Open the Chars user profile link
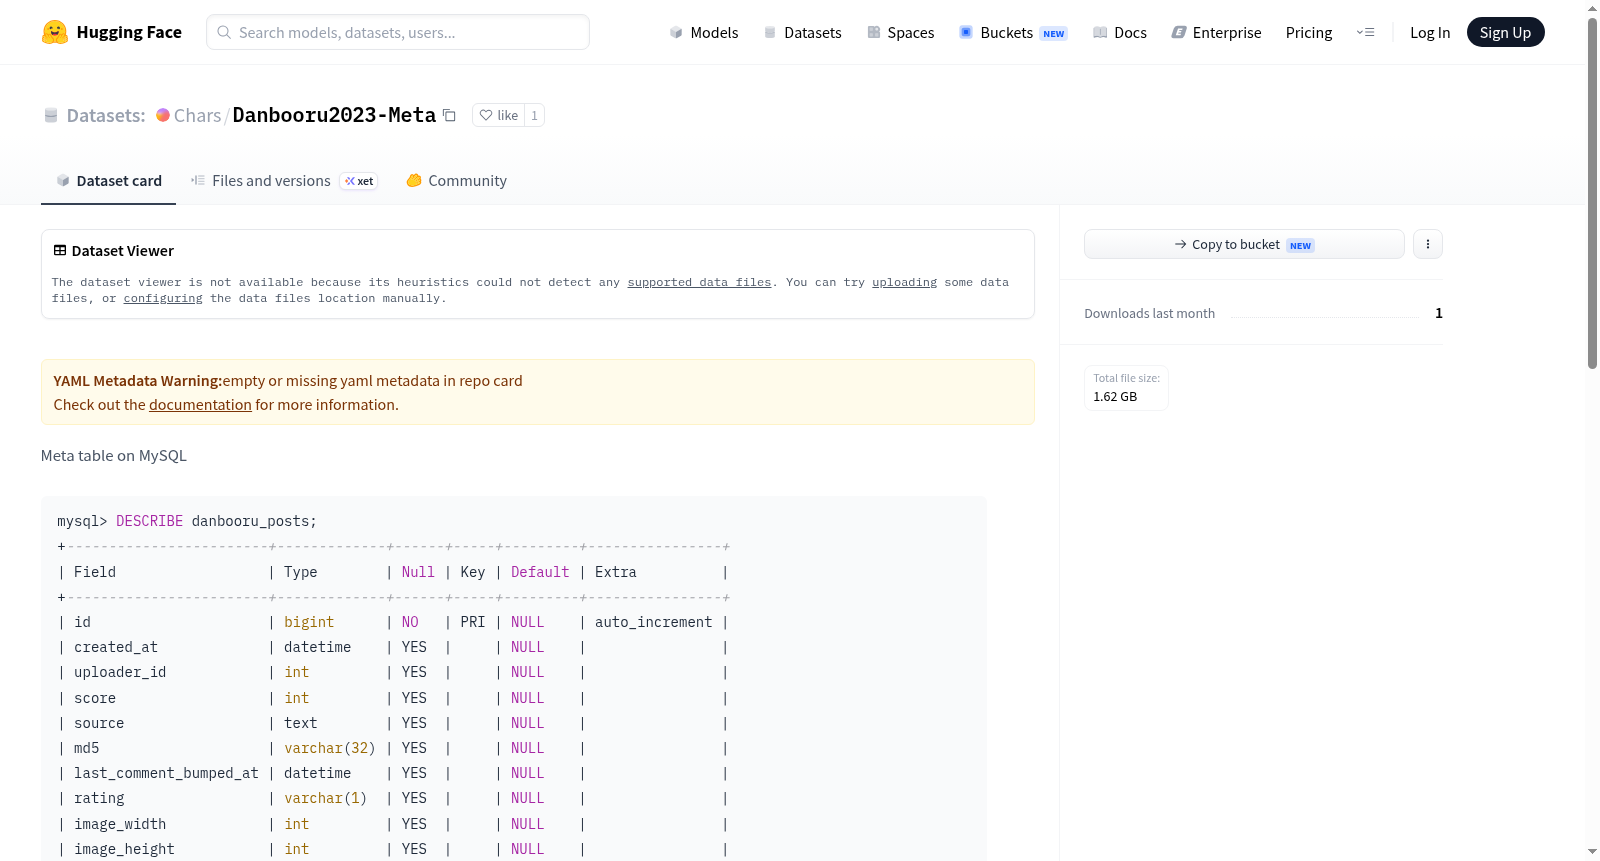 pyautogui.click(x=197, y=115)
